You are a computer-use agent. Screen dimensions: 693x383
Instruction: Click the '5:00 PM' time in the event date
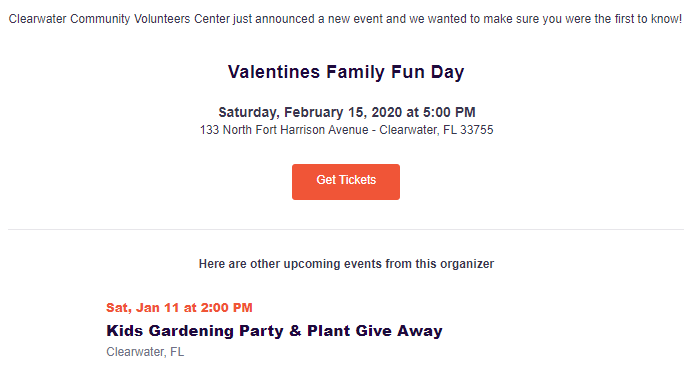(449, 112)
